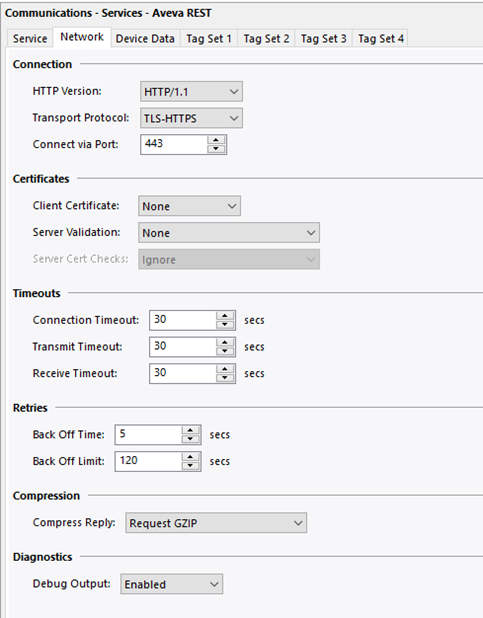Click the Debug Output label
This screenshot has height=618, width=483.
71,584
